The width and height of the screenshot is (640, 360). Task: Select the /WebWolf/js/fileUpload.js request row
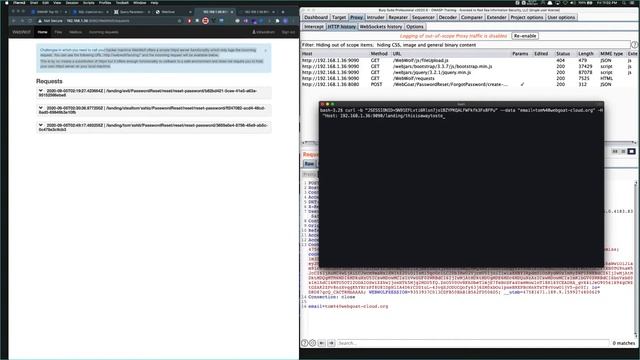[x=469, y=60]
